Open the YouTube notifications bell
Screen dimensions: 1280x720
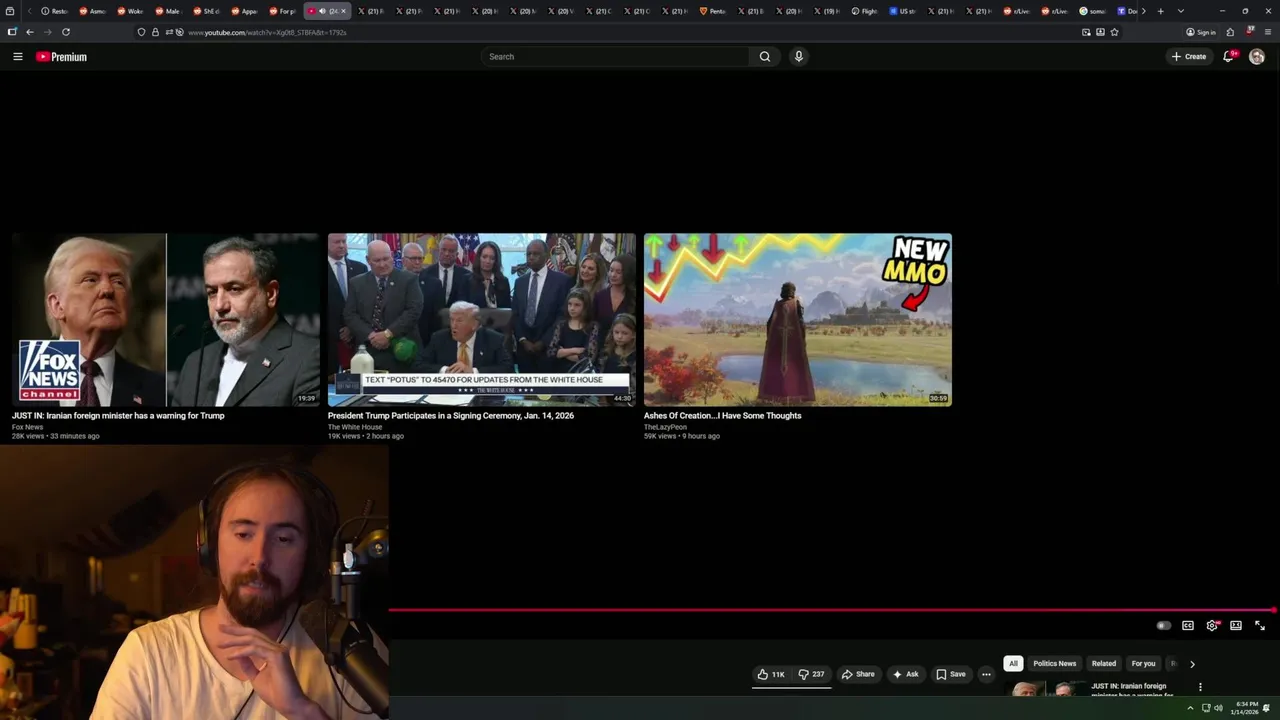pyautogui.click(x=1229, y=57)
